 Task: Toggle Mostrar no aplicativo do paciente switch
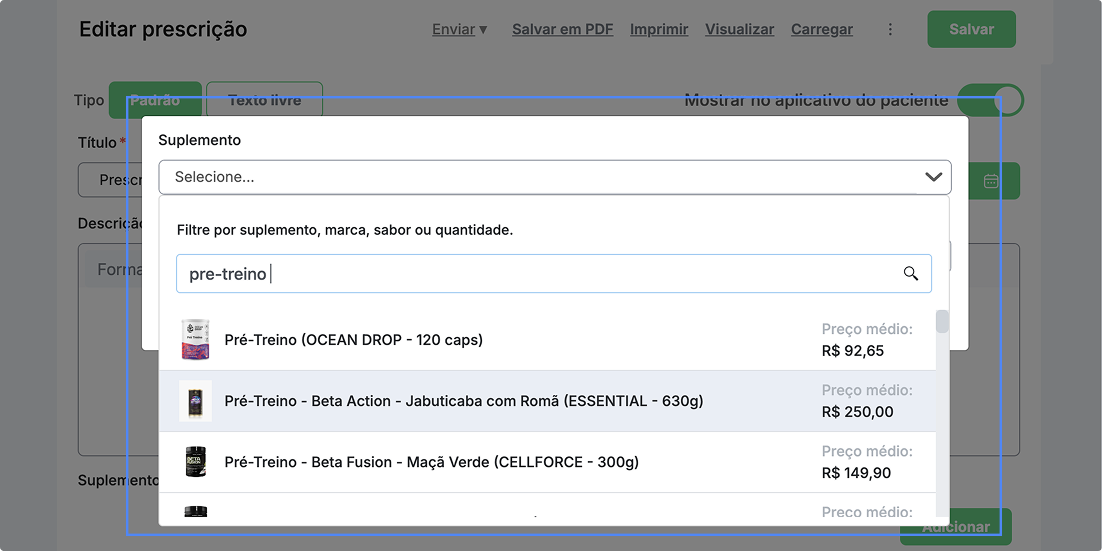(x=989, y=100)
